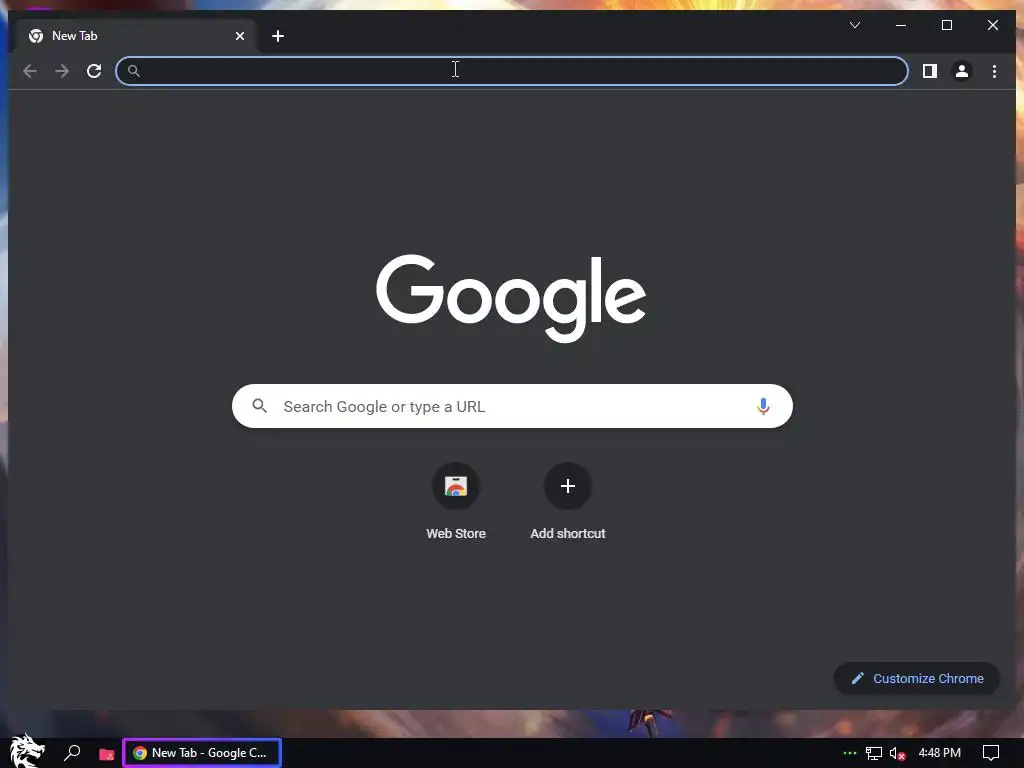Select the New Tab tab

[x=134, y=36]
